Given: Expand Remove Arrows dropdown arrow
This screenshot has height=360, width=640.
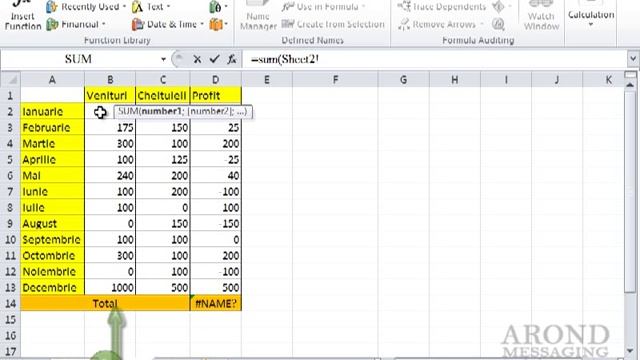Looking at the screenshot, I should (x=482, y=24).
